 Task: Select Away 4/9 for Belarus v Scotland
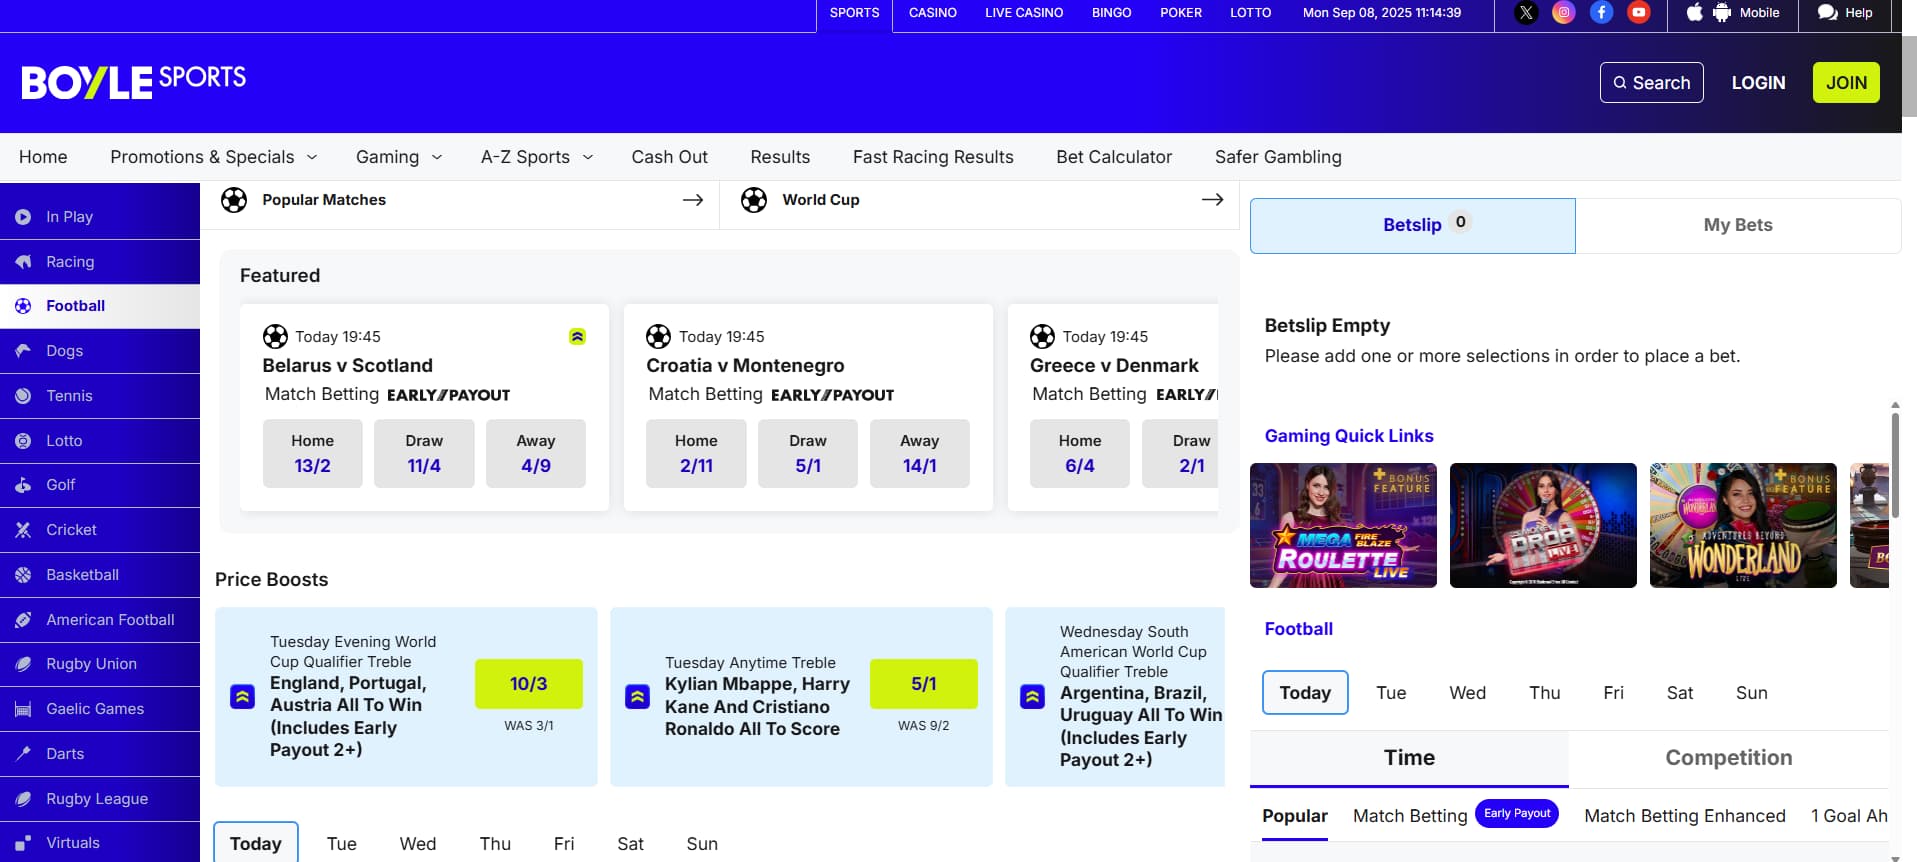pos(536,454)
